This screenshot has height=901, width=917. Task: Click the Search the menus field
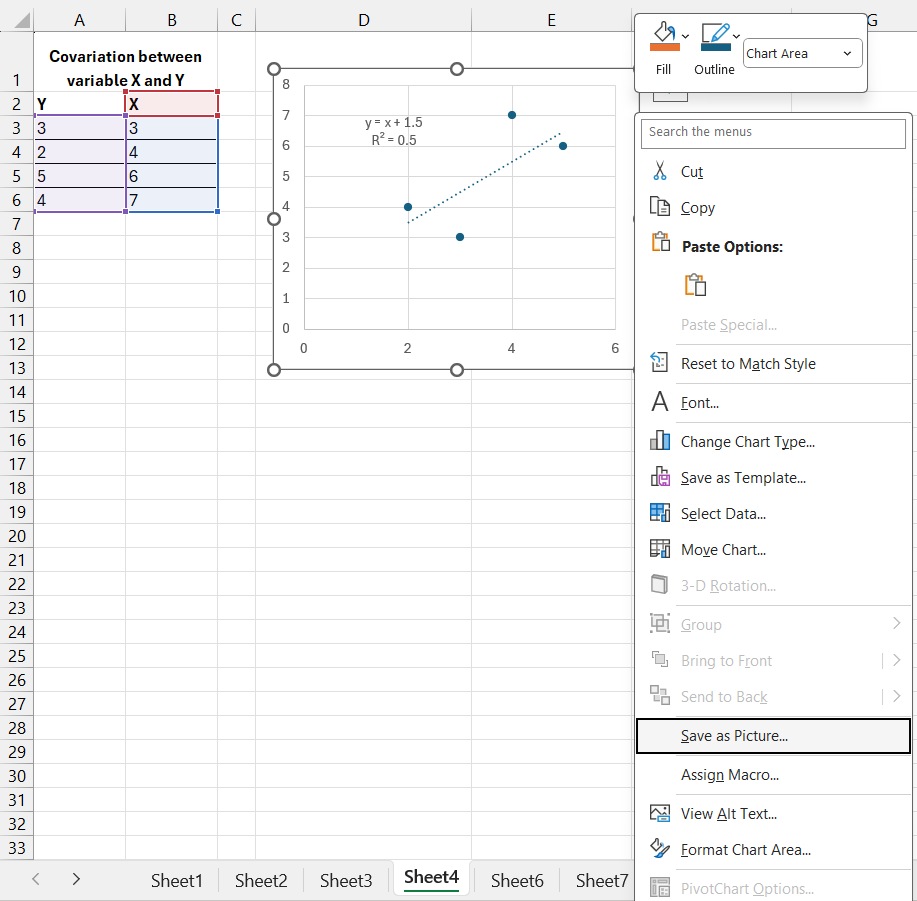click(773, 132)
